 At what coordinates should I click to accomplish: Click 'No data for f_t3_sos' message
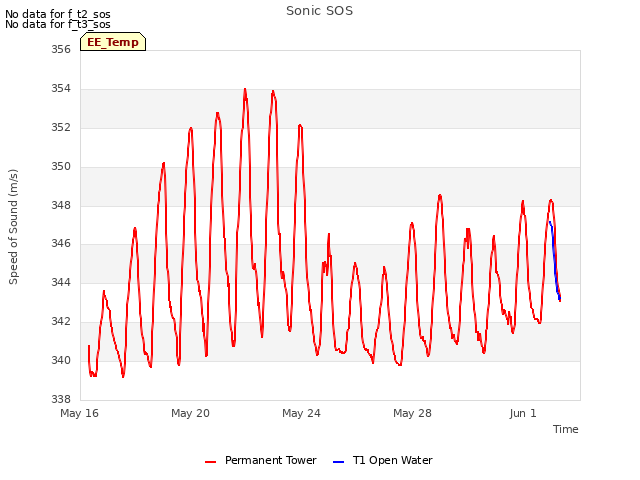(x=58, y=24)
